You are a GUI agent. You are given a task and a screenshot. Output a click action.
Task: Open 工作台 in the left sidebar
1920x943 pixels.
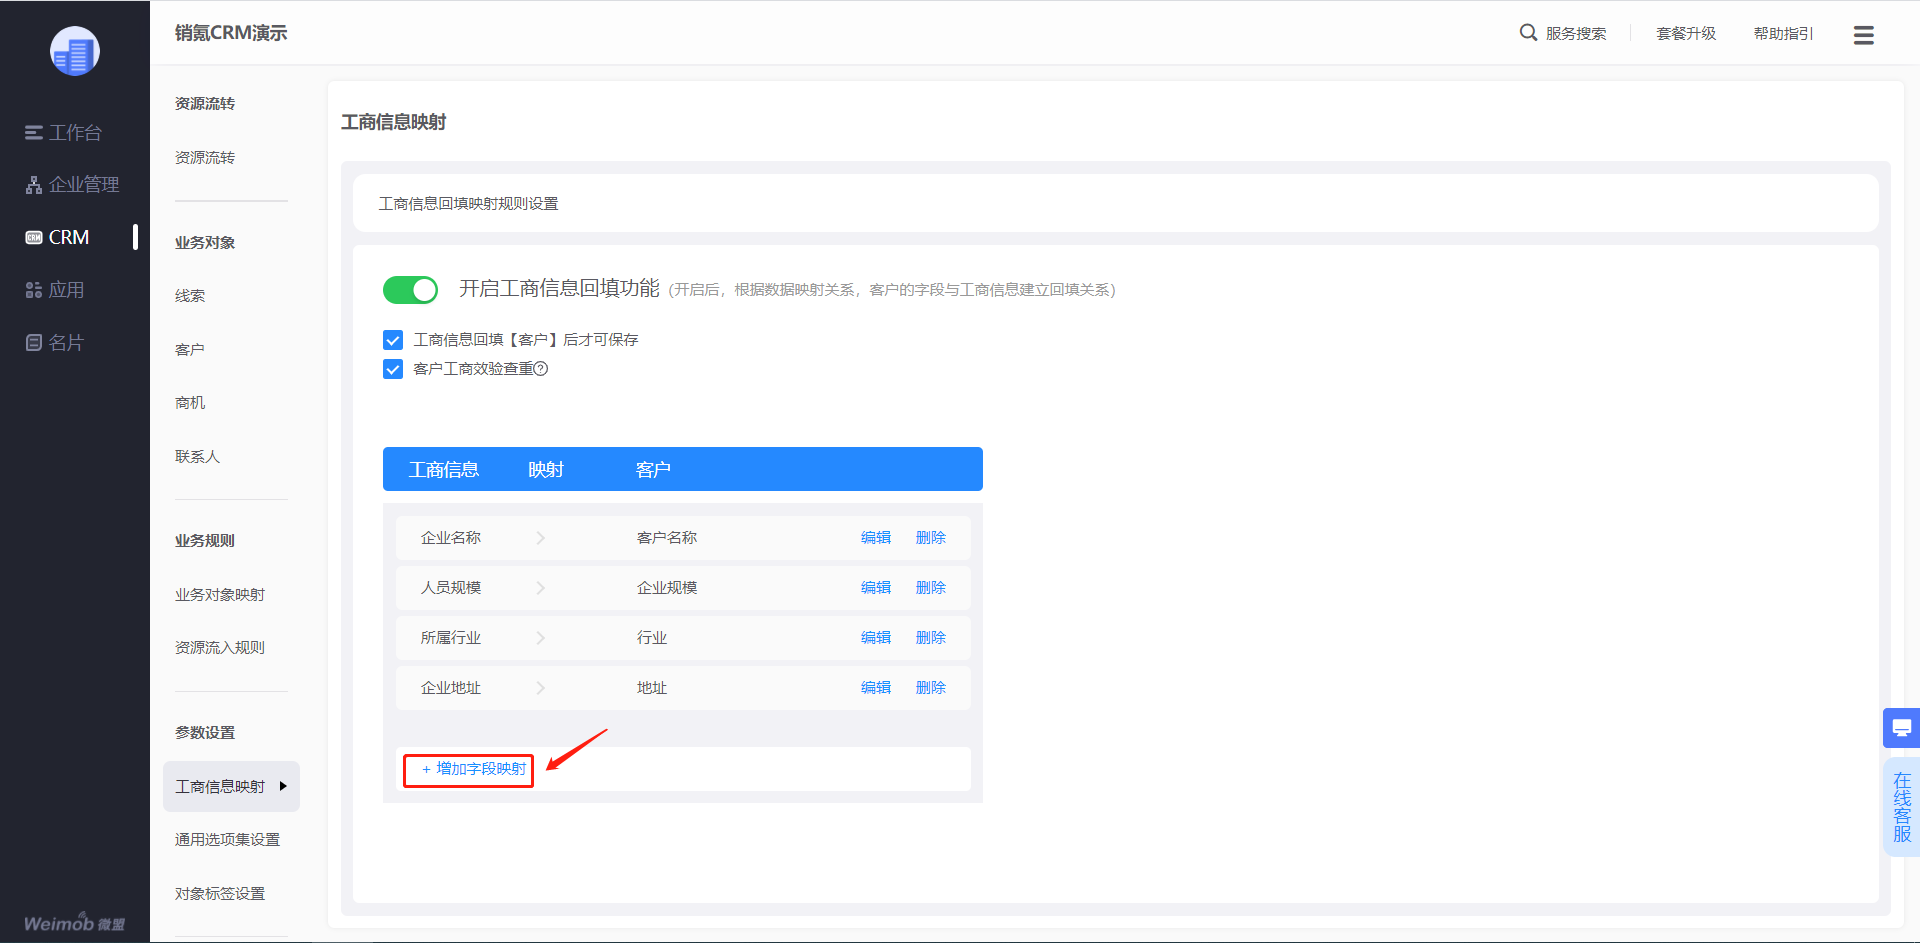(75, 133)
